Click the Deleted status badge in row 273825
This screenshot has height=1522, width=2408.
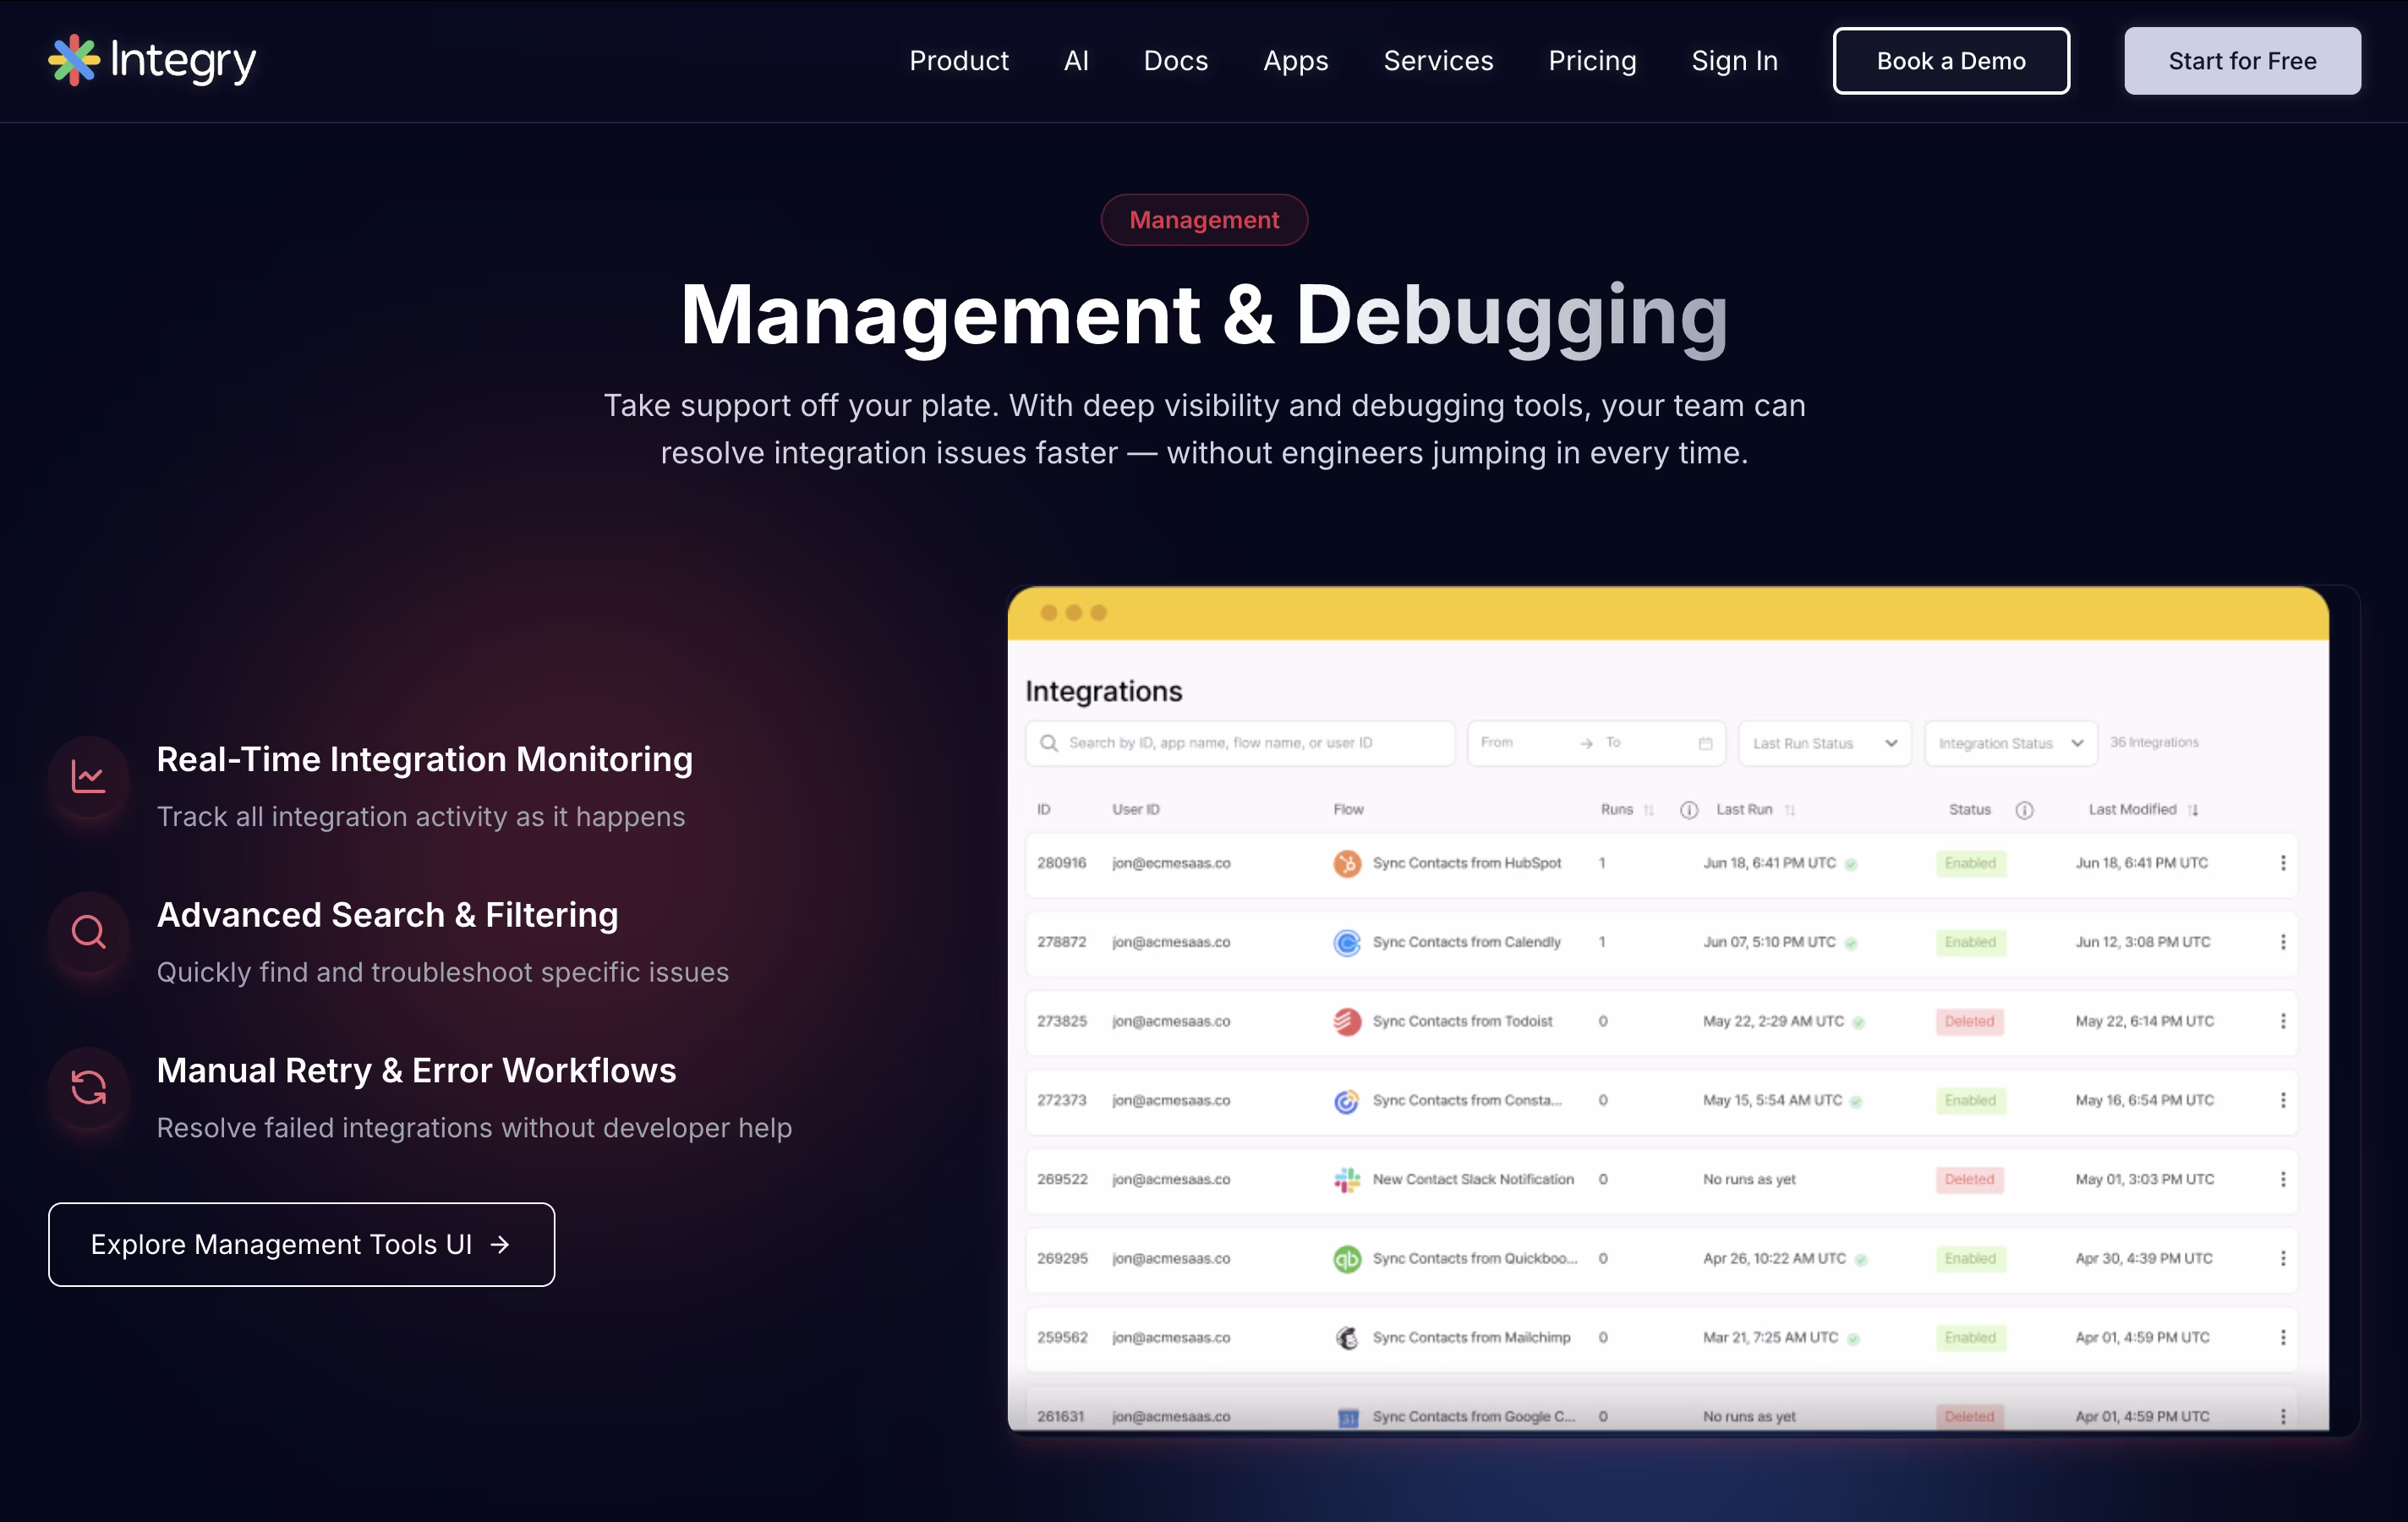click(1969, 1021)
